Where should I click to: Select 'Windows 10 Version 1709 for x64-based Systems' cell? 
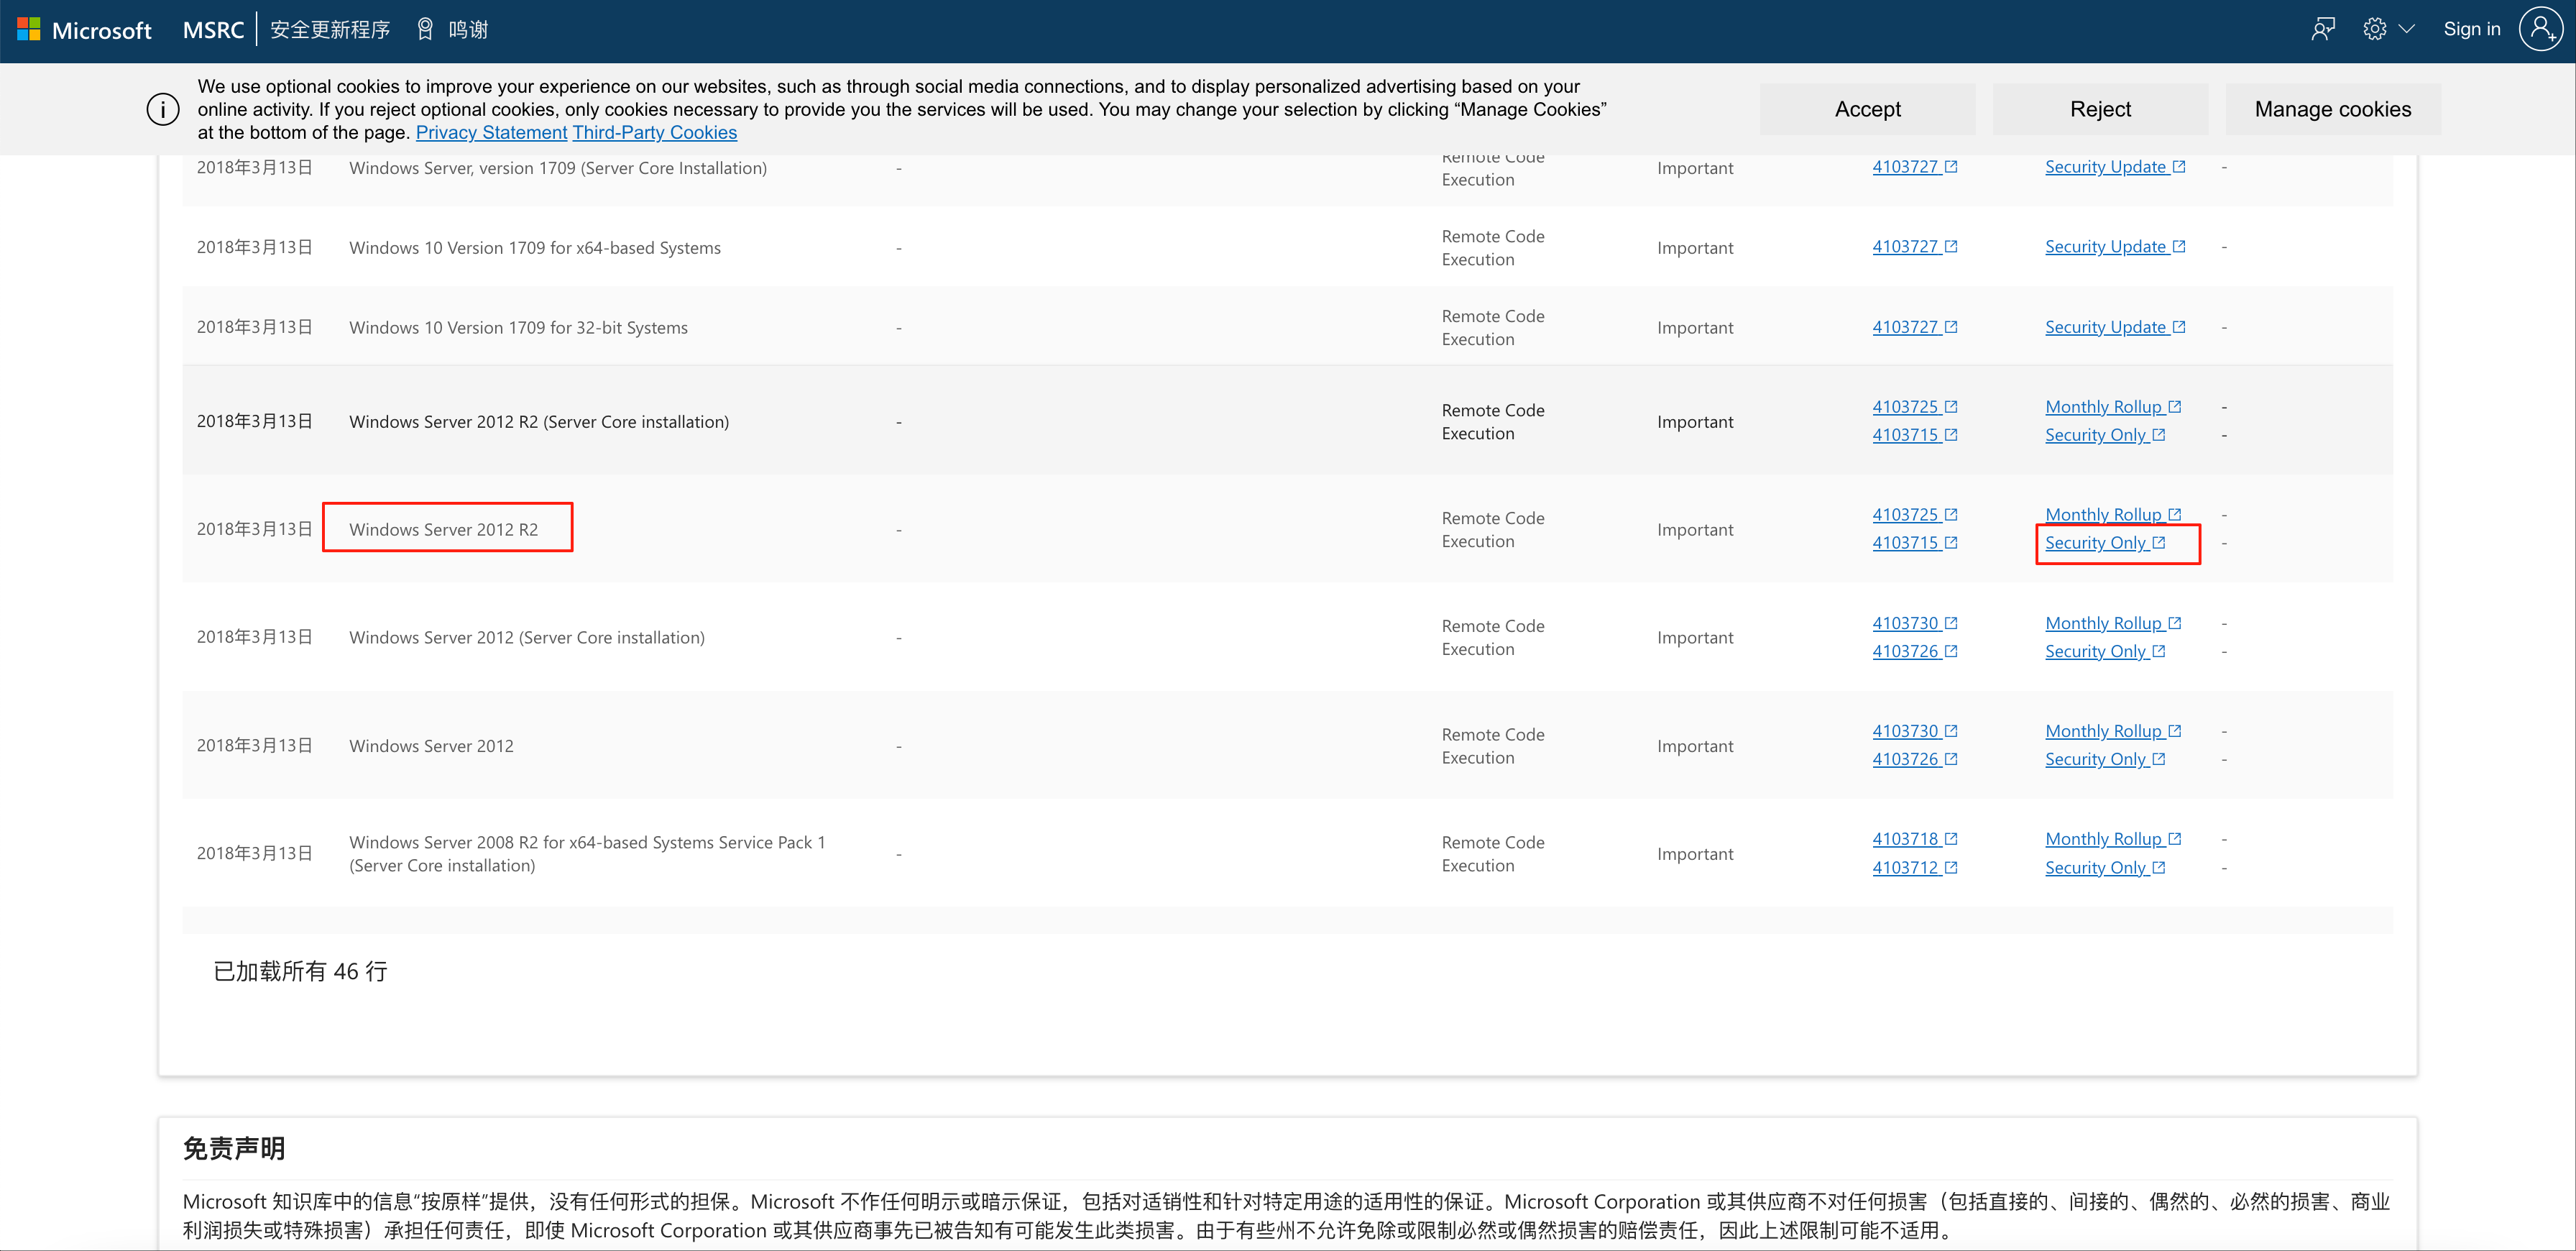pos(535,248)
